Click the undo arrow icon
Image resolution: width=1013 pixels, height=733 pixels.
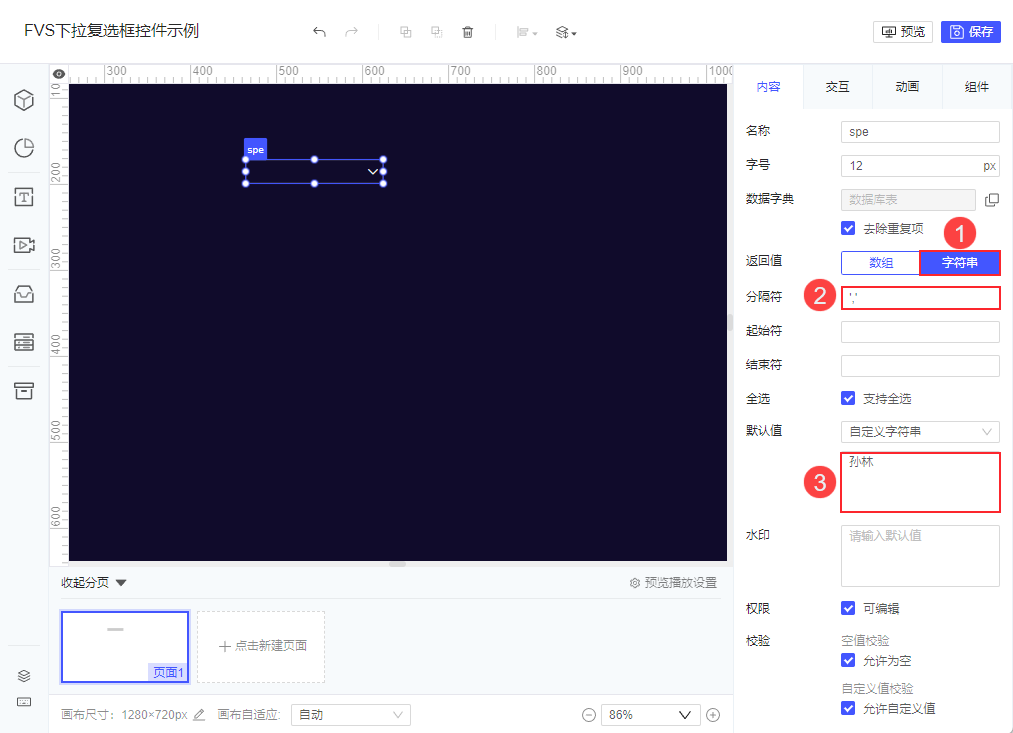pos(319,32)
